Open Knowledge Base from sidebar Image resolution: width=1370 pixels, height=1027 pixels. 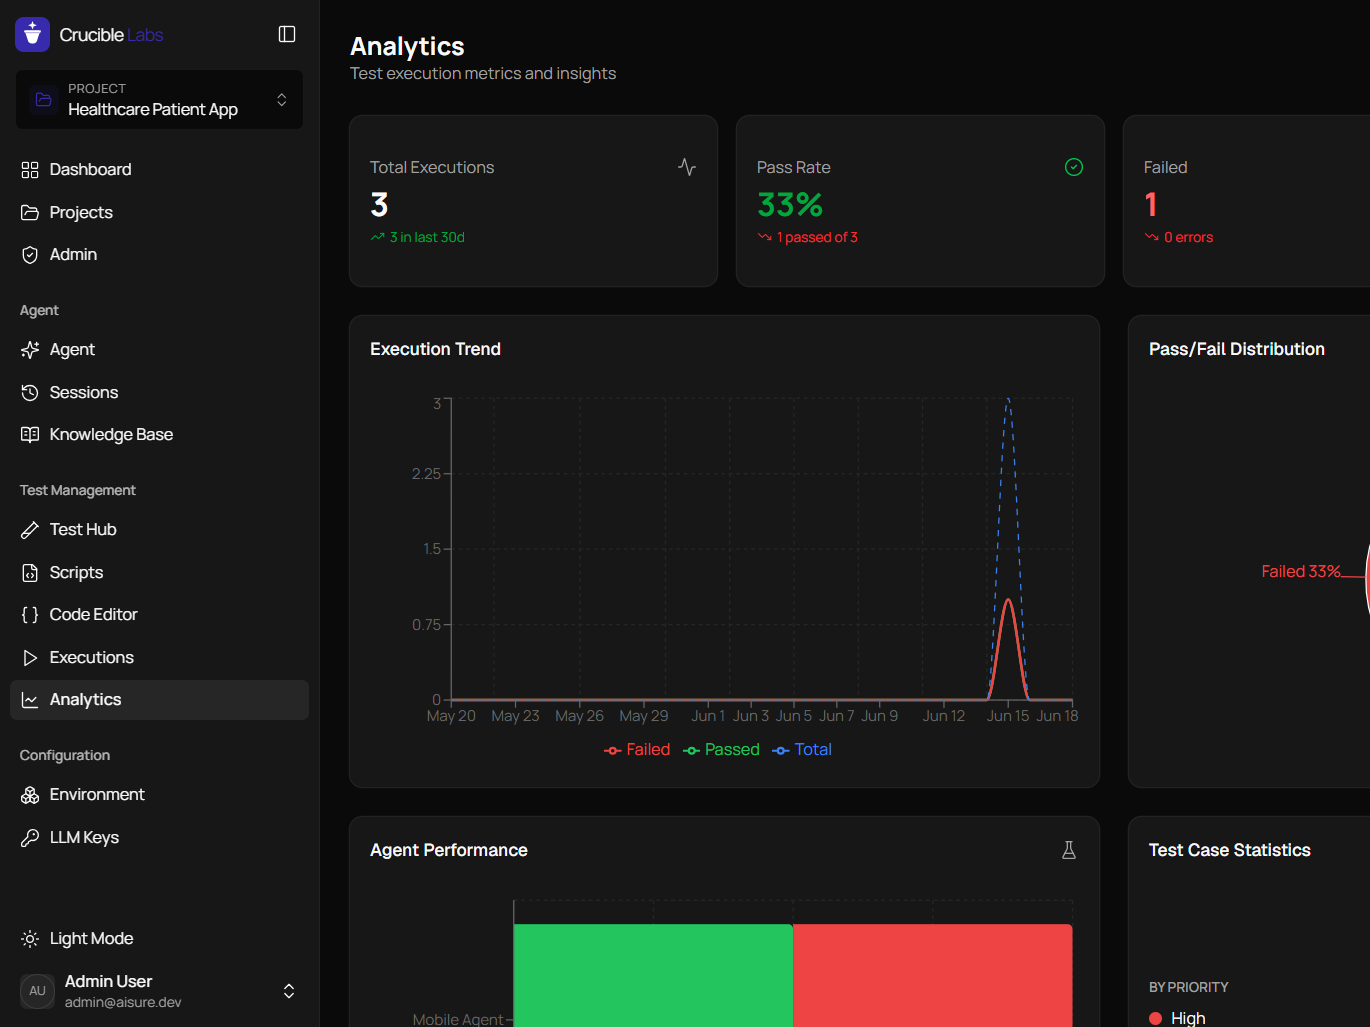pos(159,435)
